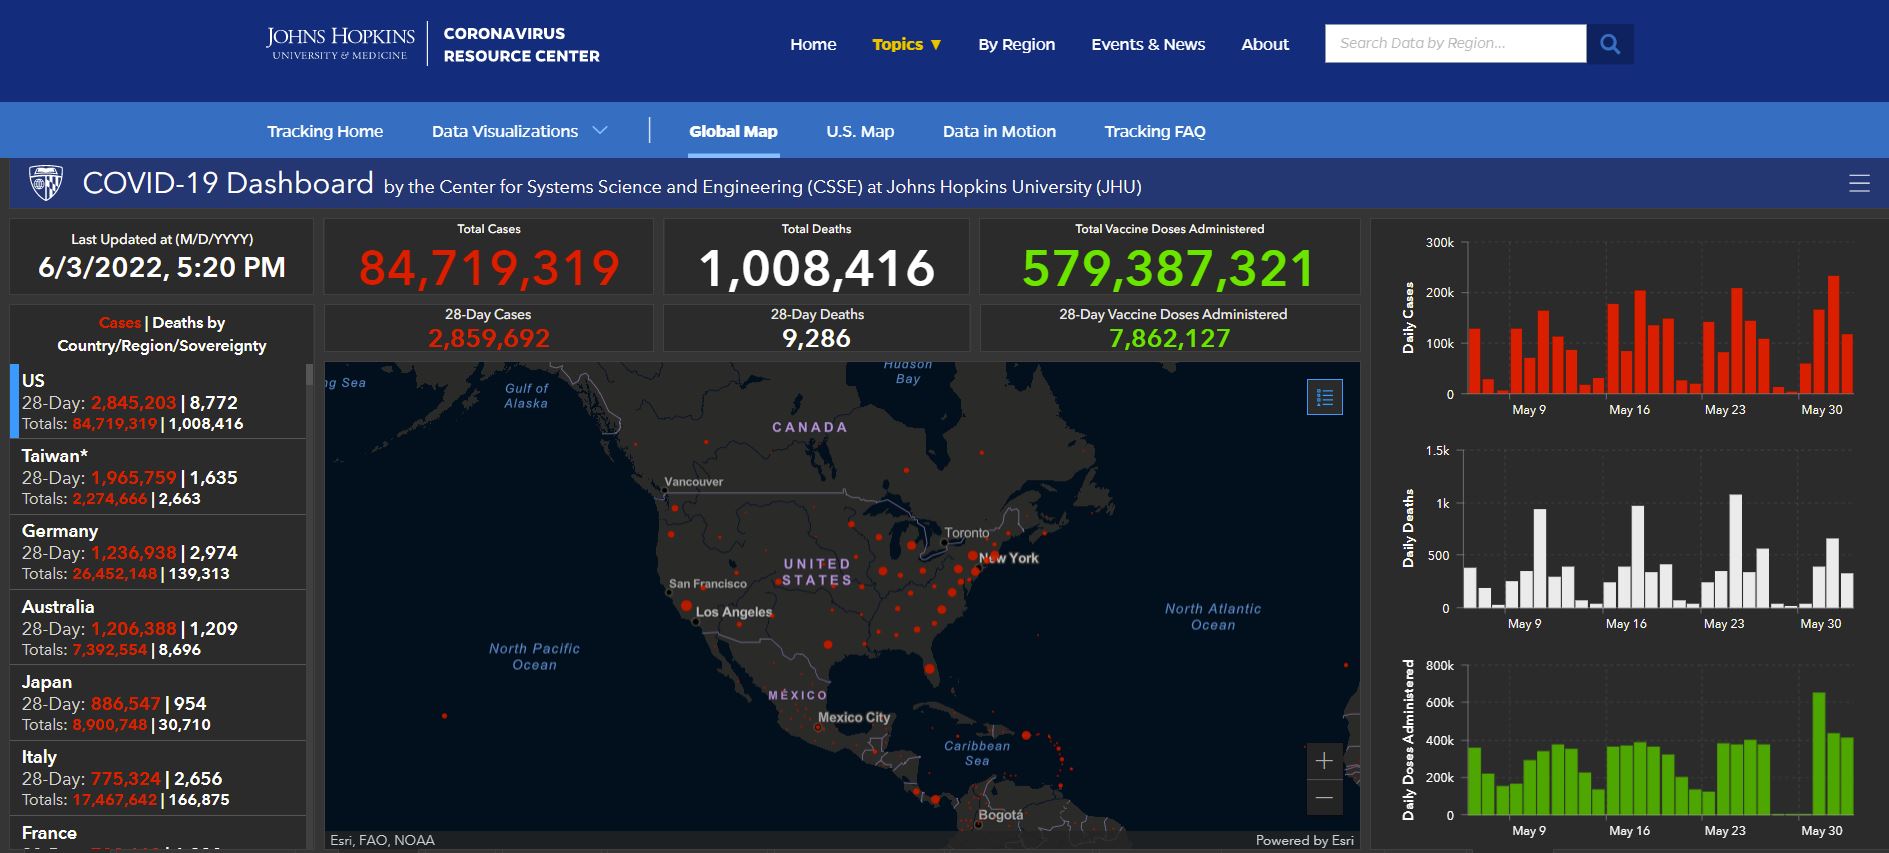Open Events & News
The width and height of the screenshot is (1889, 853).
tap(1148, 44)
